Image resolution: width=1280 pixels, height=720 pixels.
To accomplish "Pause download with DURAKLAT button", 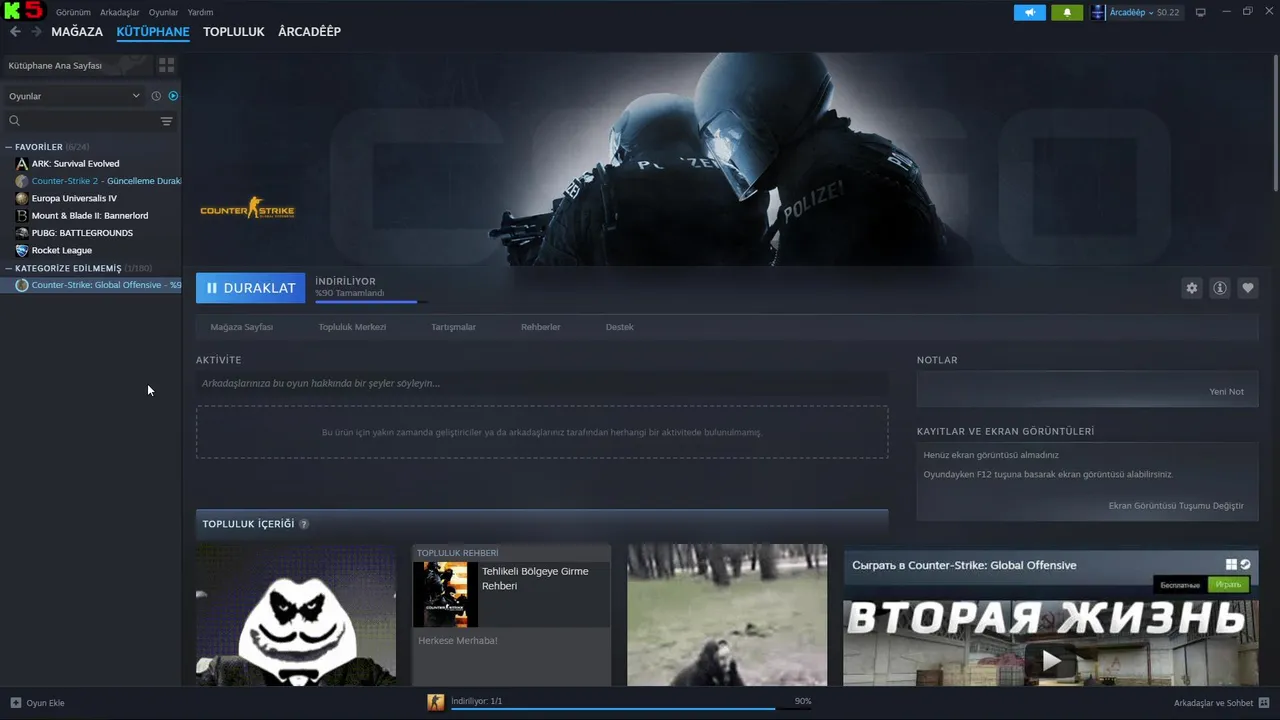I will (x=251, y=288).
